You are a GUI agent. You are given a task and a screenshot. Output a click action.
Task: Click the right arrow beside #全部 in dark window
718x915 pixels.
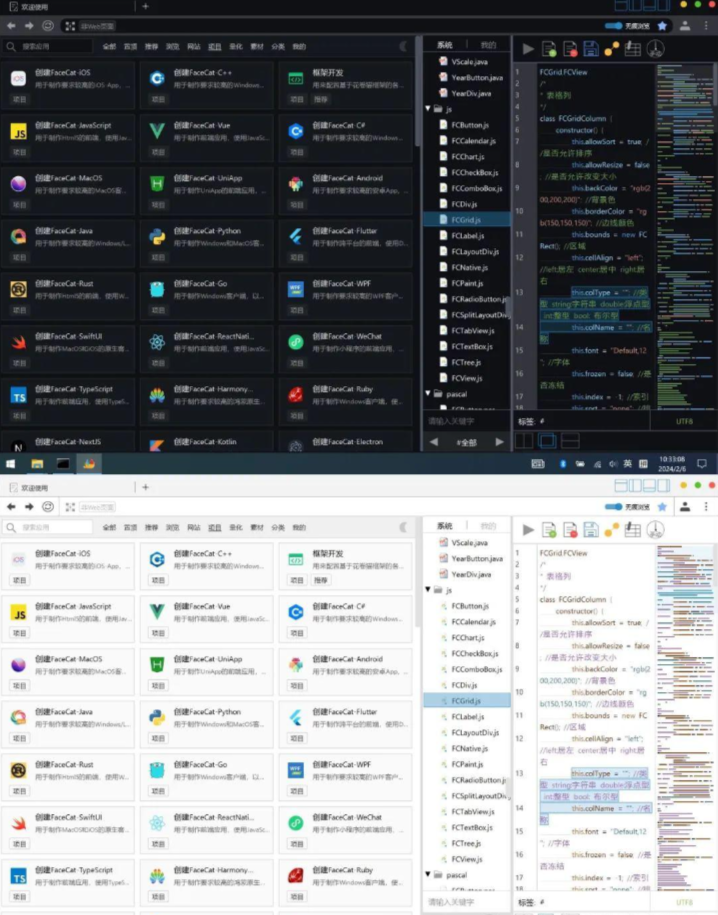coord(499,442)
